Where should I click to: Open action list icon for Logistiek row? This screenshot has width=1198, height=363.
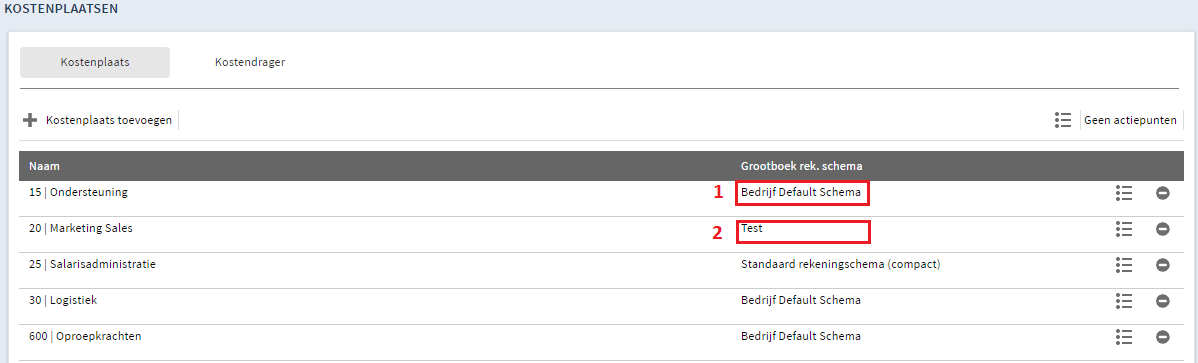click(1123, 300)
